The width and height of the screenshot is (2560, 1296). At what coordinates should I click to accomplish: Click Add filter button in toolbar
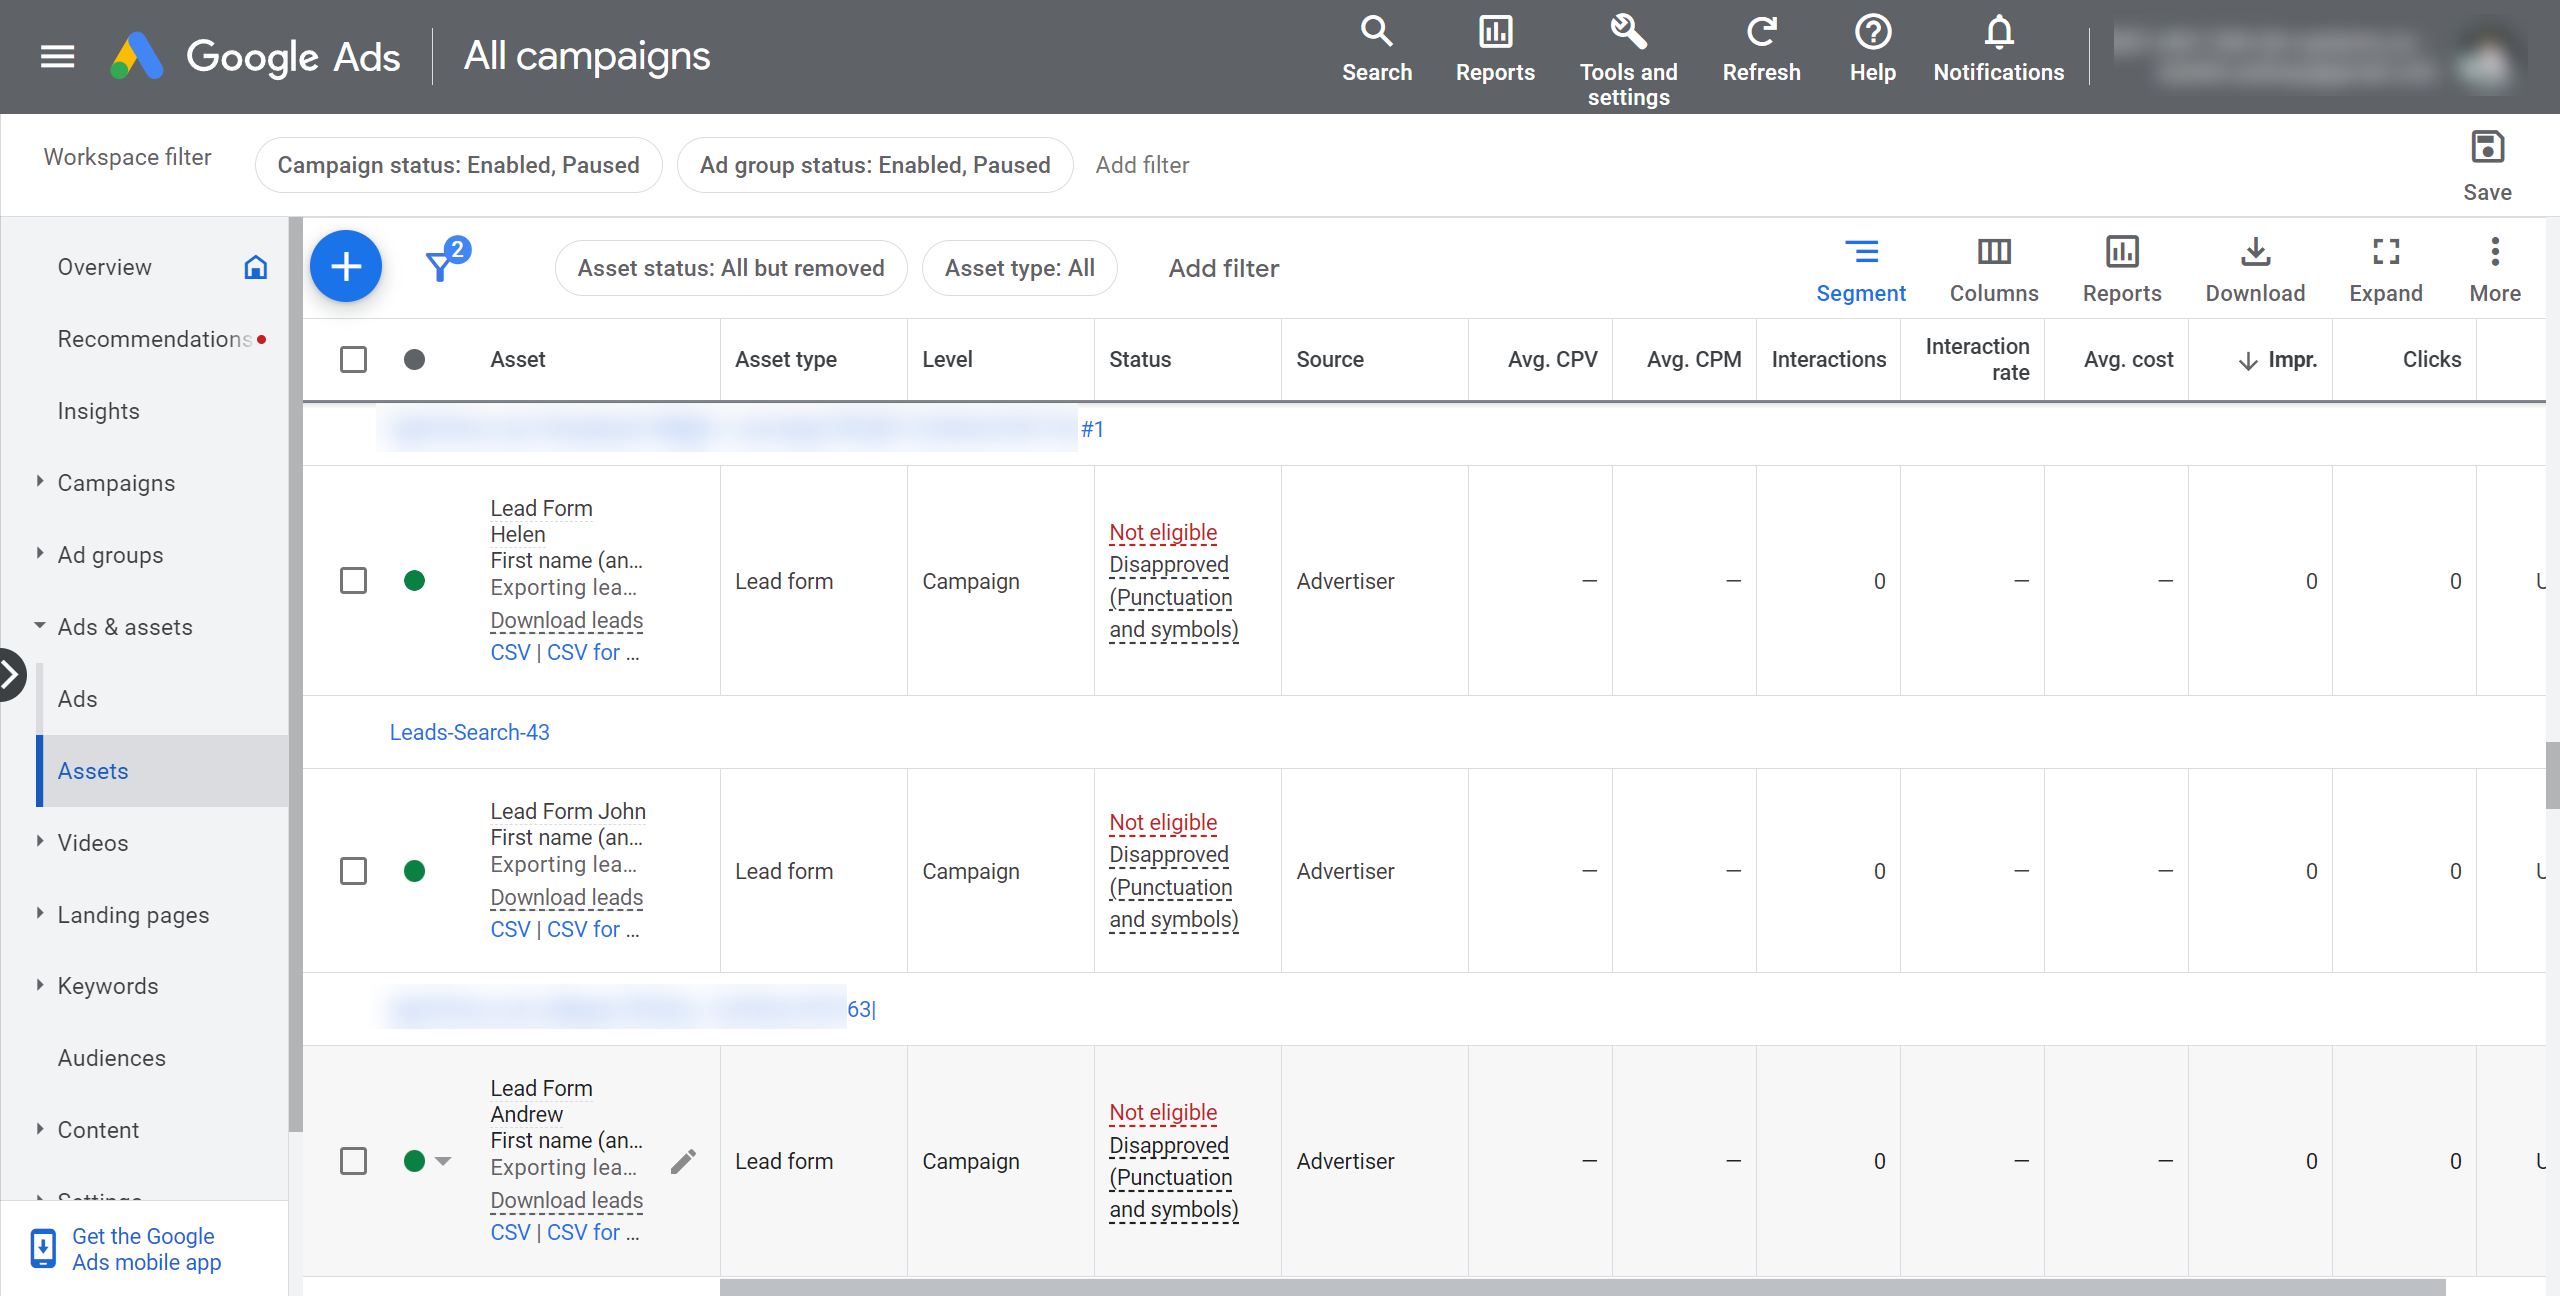1221,269
